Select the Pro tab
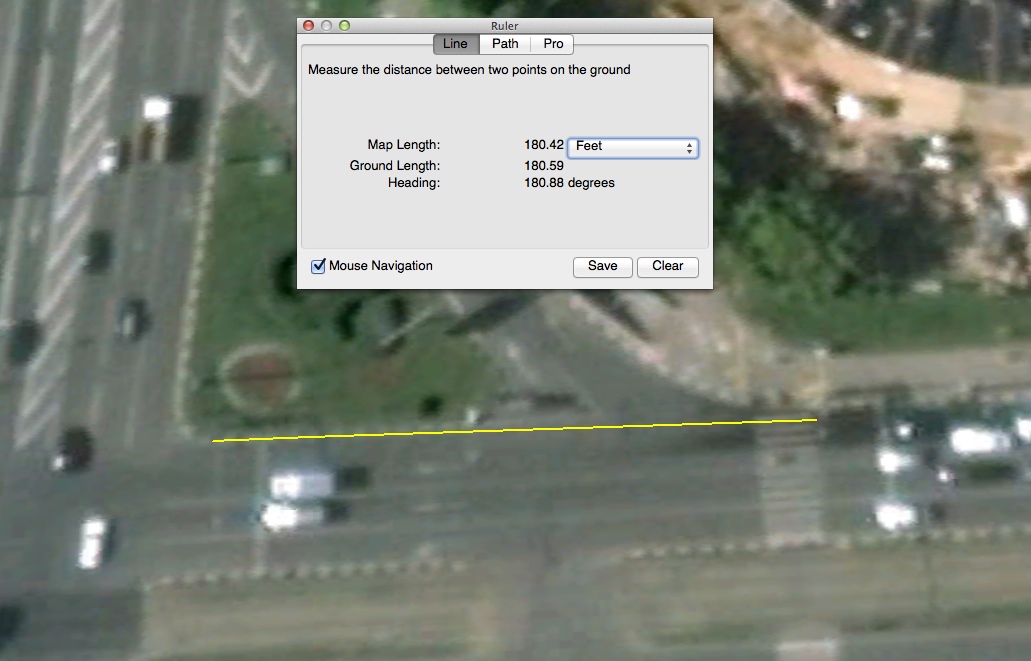This screenshot has width=1031, height=661. (553, 44)
